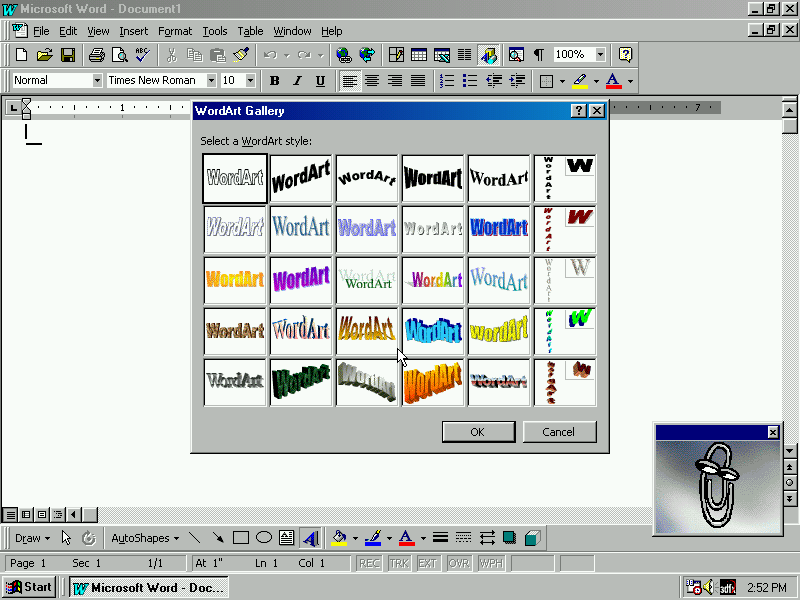Click the Office Assistant help icon
Screen dimensions: 800x600
625,55
